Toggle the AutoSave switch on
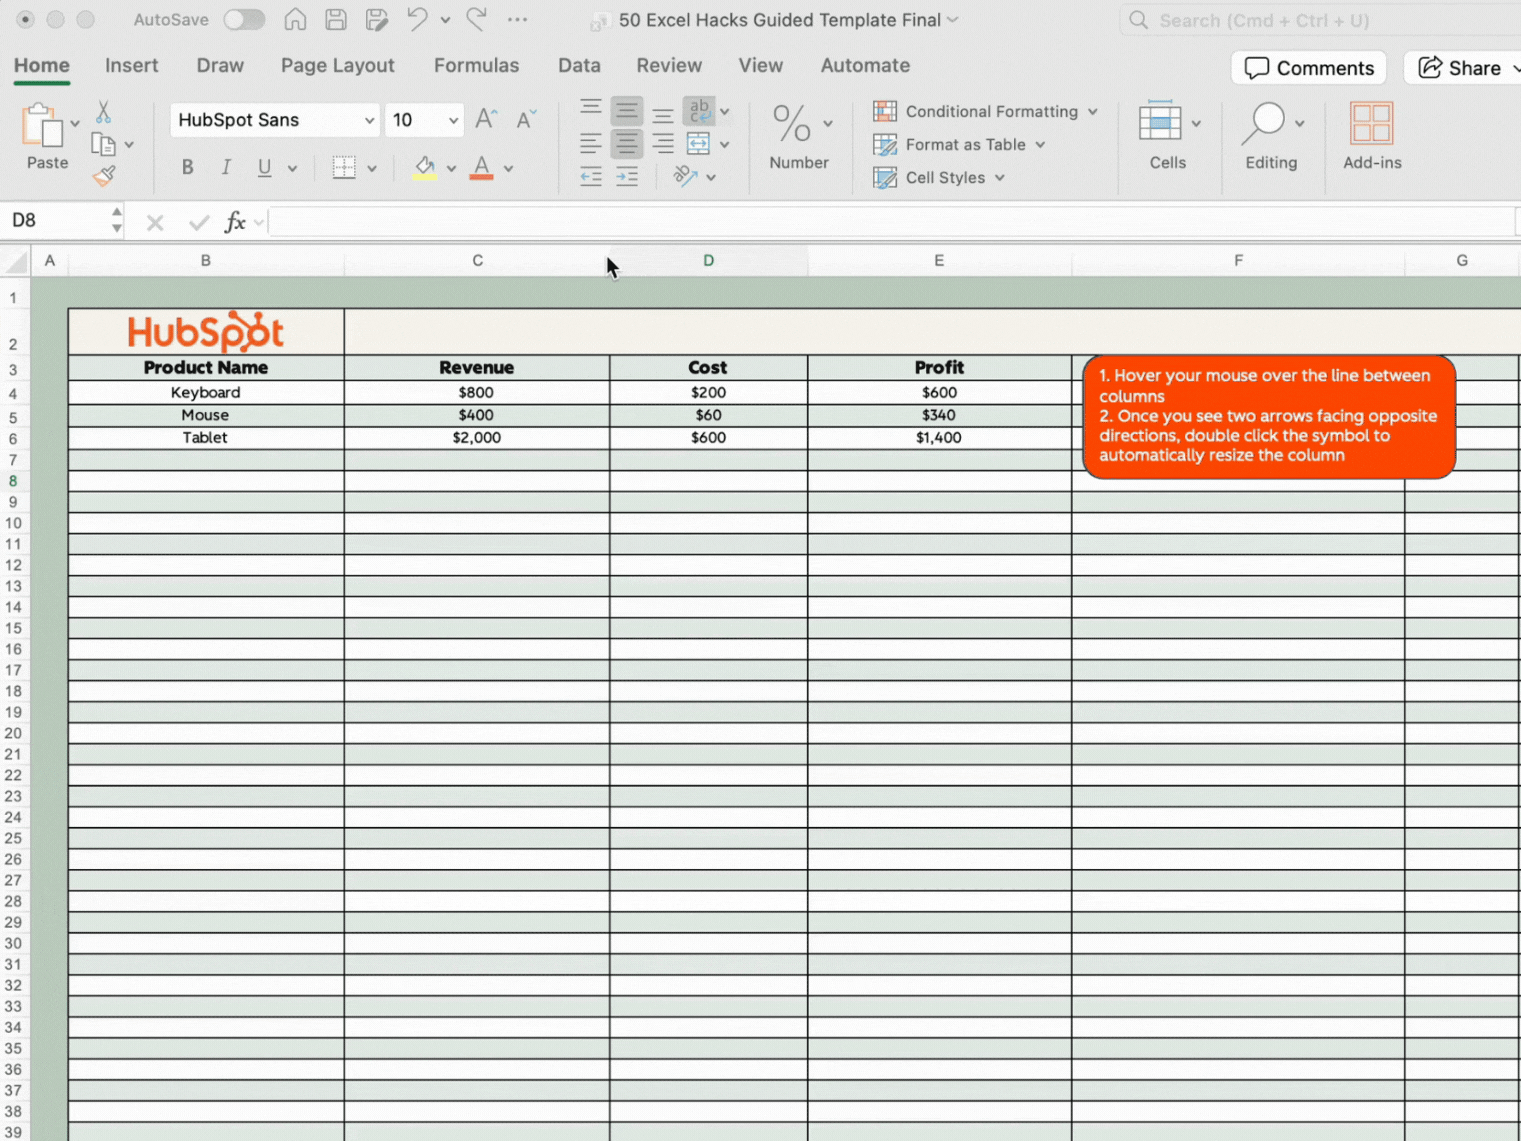This screenshot has width=1521, height=1141. click(x=243, y=18)
